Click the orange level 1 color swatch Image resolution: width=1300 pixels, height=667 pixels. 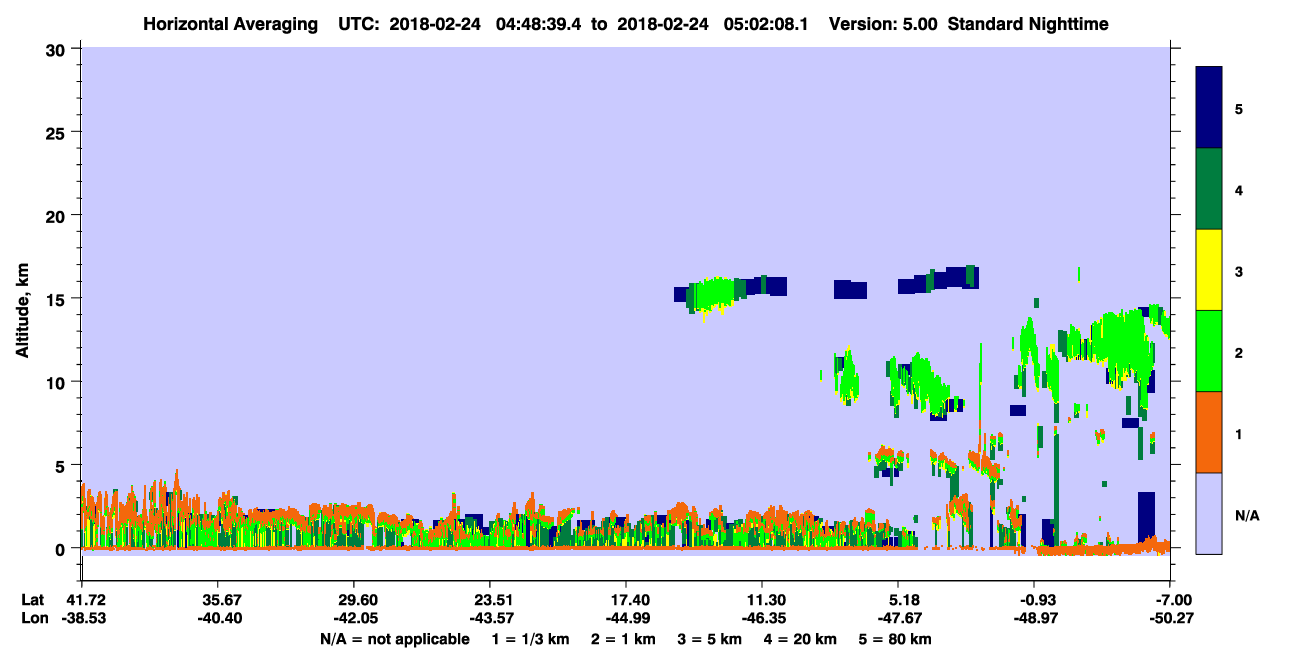1209,432
